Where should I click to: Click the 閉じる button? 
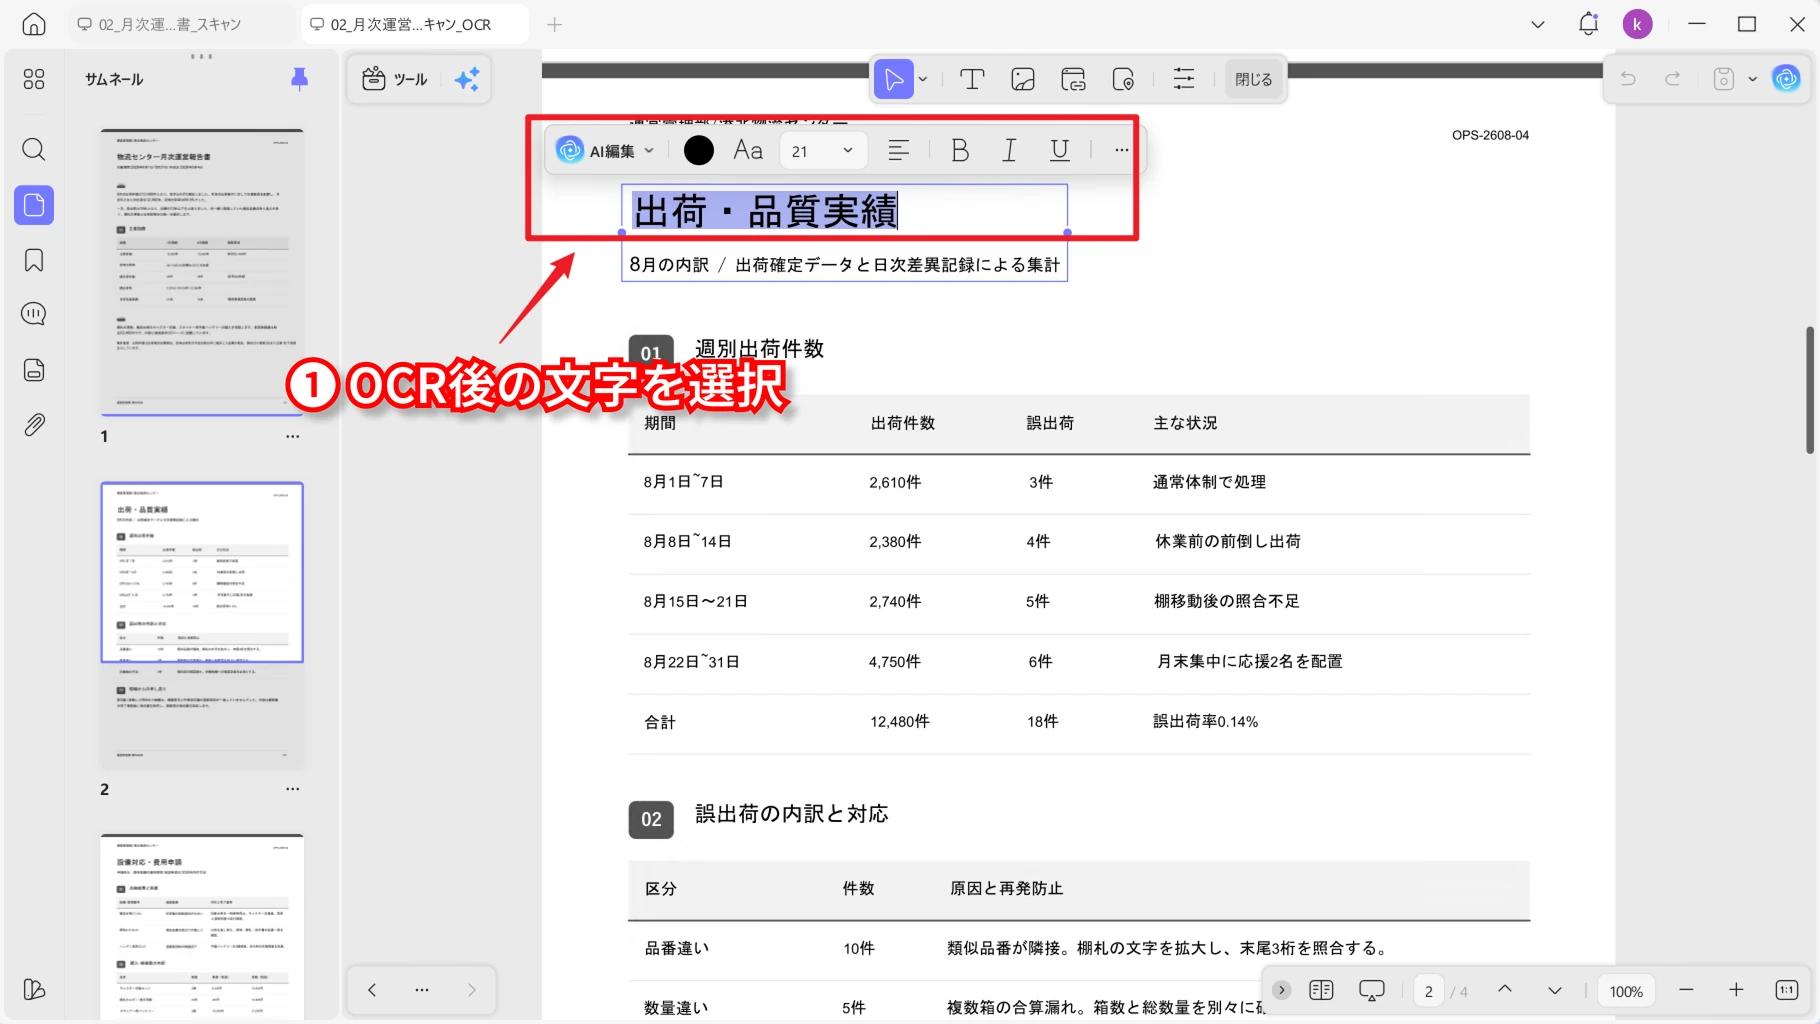[1253, 79]
